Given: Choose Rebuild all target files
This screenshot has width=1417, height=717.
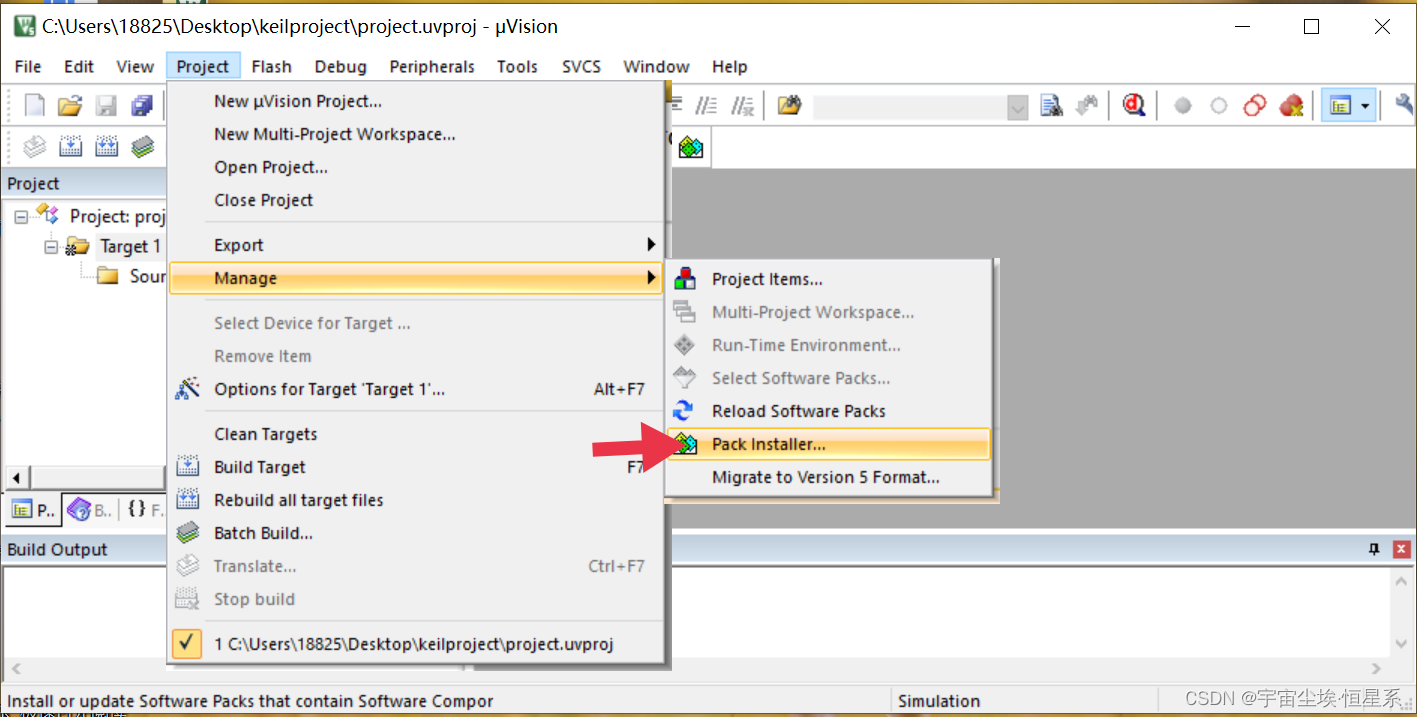Looking at the screenshot, I should (x=415, y=500).
